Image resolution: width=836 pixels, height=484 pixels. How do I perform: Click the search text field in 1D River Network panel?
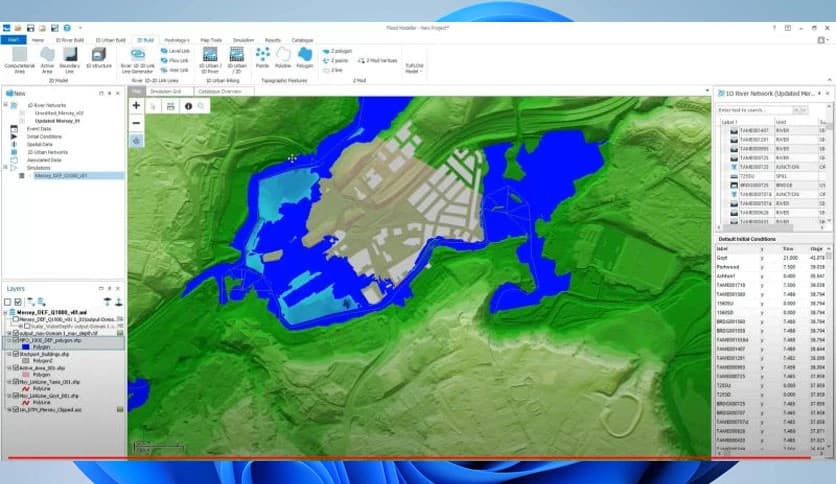tap(754, 110)
